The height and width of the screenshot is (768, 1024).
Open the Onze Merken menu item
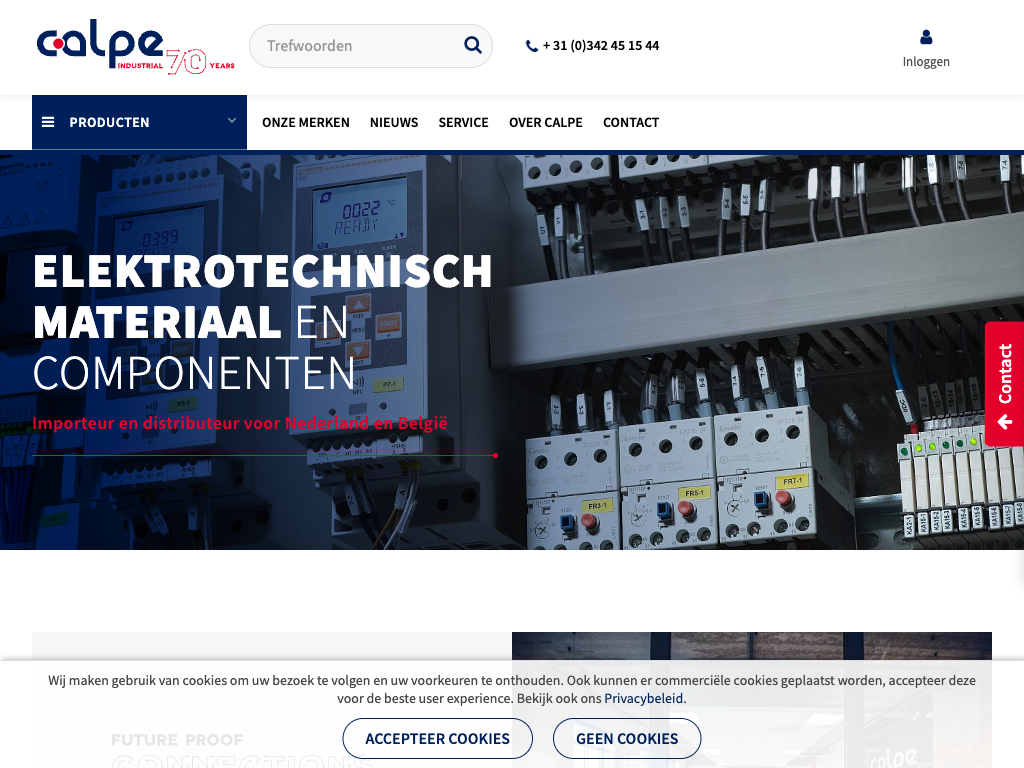click(x=306, y=122)
